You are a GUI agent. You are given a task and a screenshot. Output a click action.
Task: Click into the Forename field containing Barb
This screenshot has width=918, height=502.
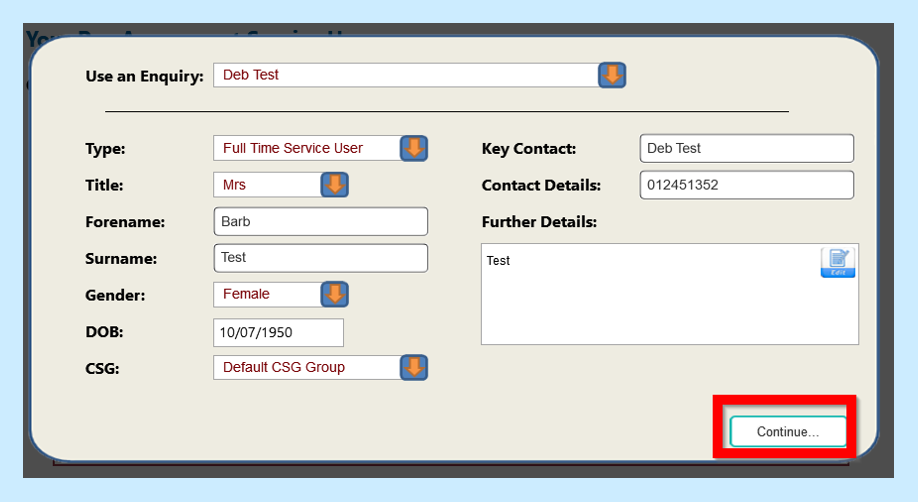click(x=320, y=221)
